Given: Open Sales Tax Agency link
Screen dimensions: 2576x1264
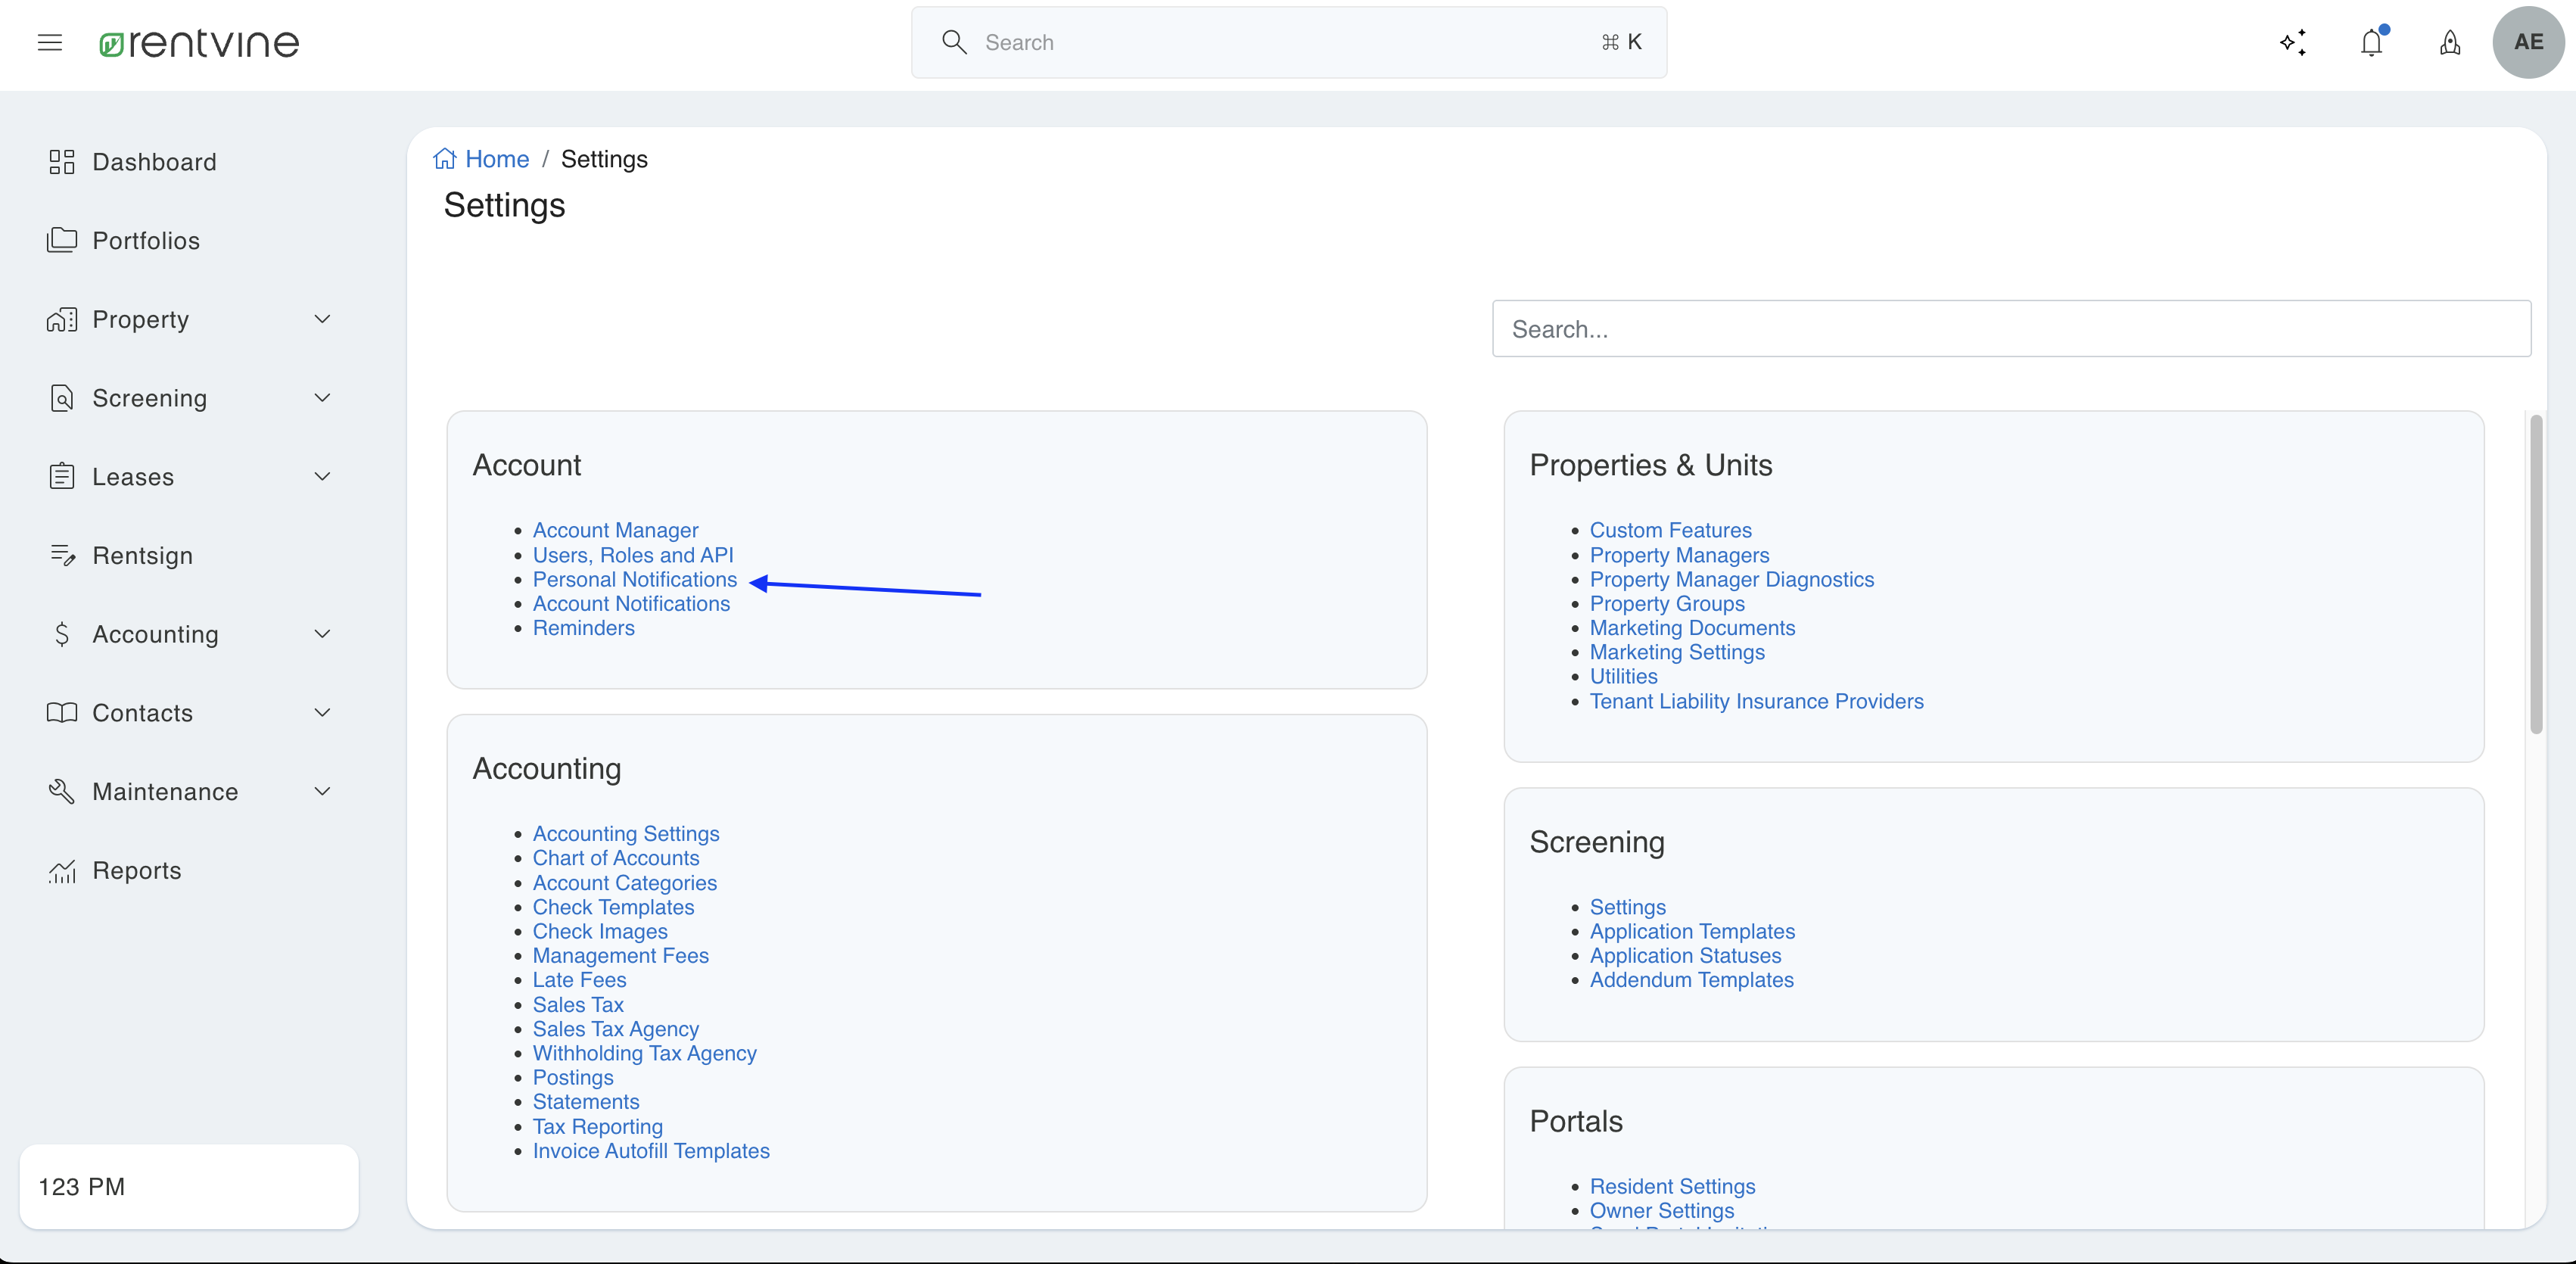Looking at the screenshot, I should click(616, 1029).
